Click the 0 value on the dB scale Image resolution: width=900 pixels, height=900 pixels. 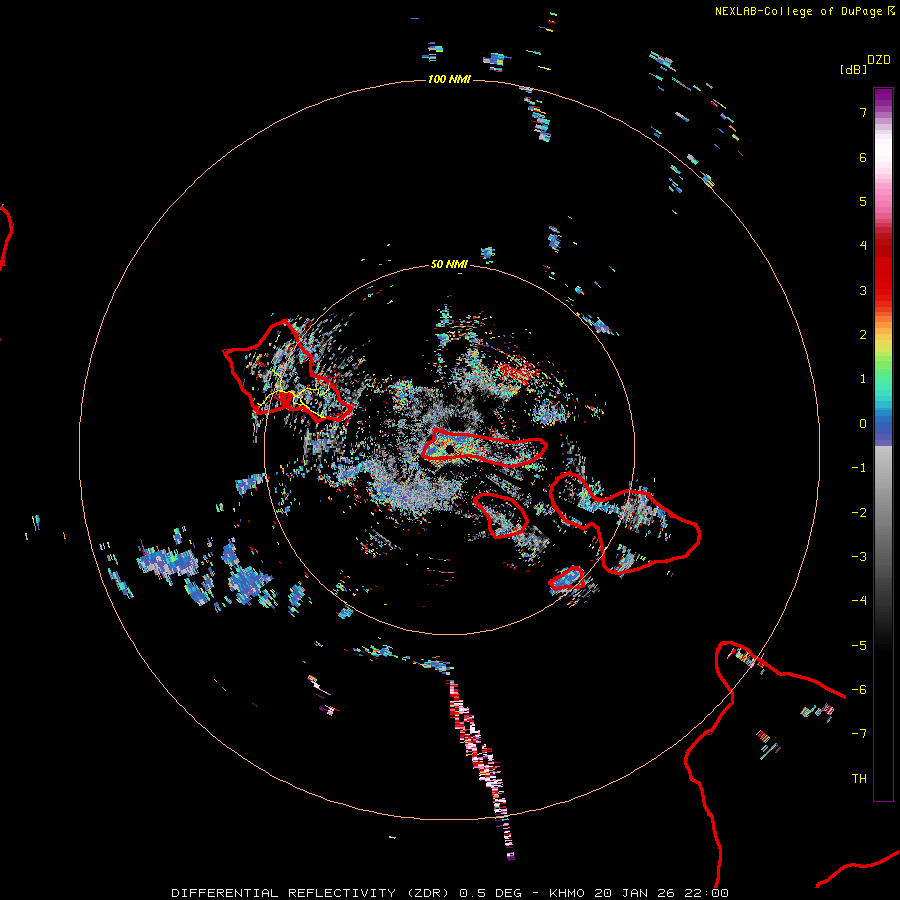click(x=863, y=424)
